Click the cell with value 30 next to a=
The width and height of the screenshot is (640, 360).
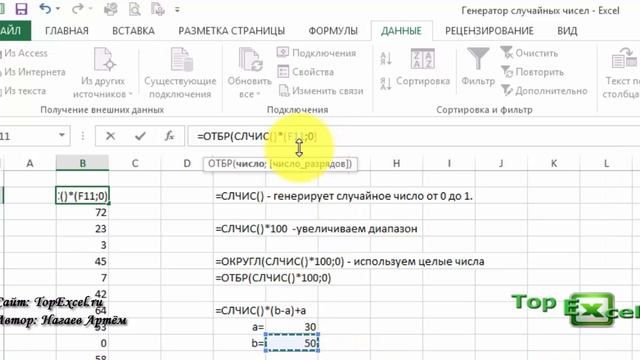pos(292,327)
